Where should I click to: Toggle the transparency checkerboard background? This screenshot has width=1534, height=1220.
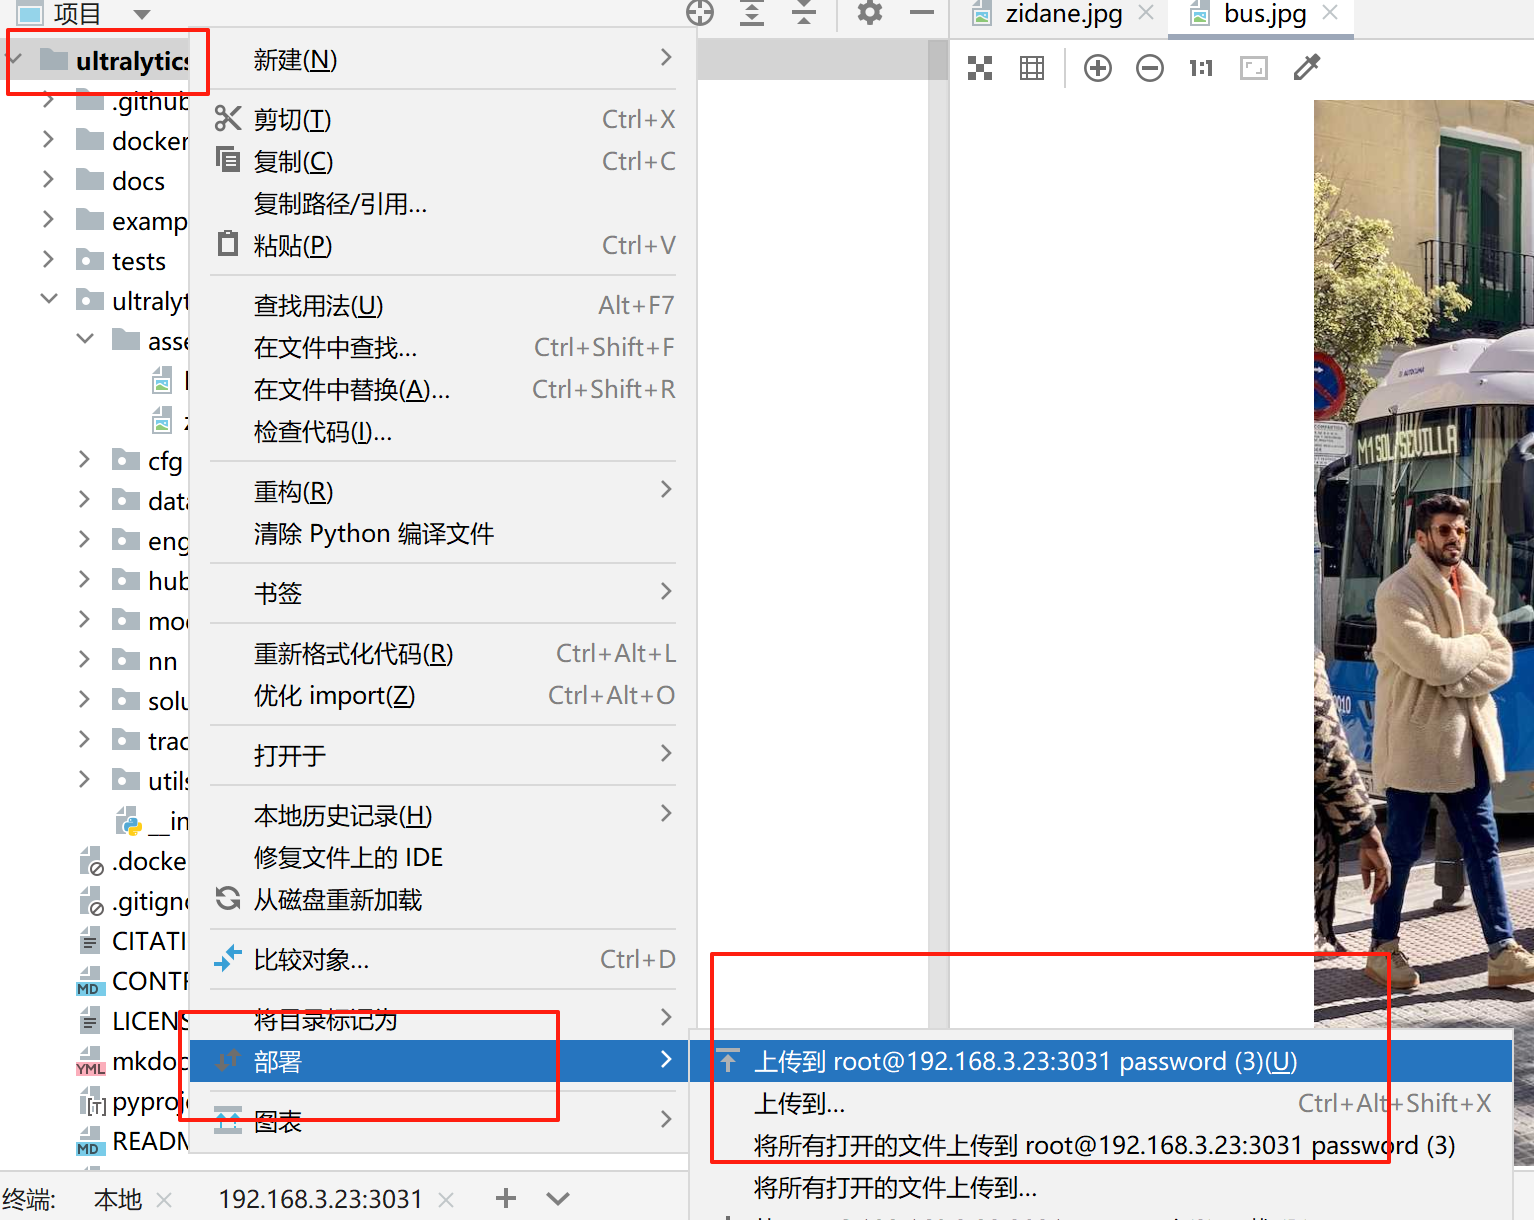click(x=979, y=67)
